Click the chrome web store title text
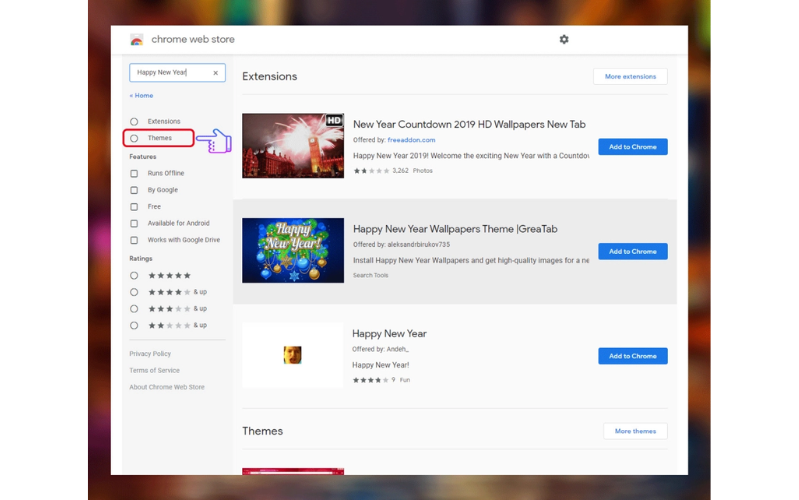The height and width of the screenshot is (500, 799). (193, 39)
